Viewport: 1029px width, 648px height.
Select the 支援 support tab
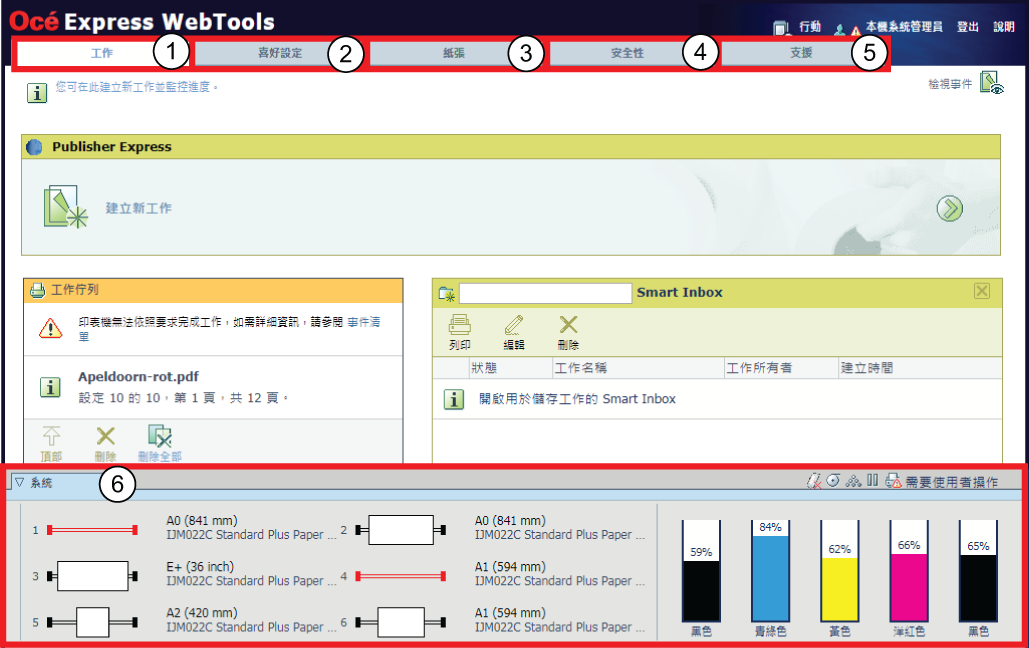[801, 53]
